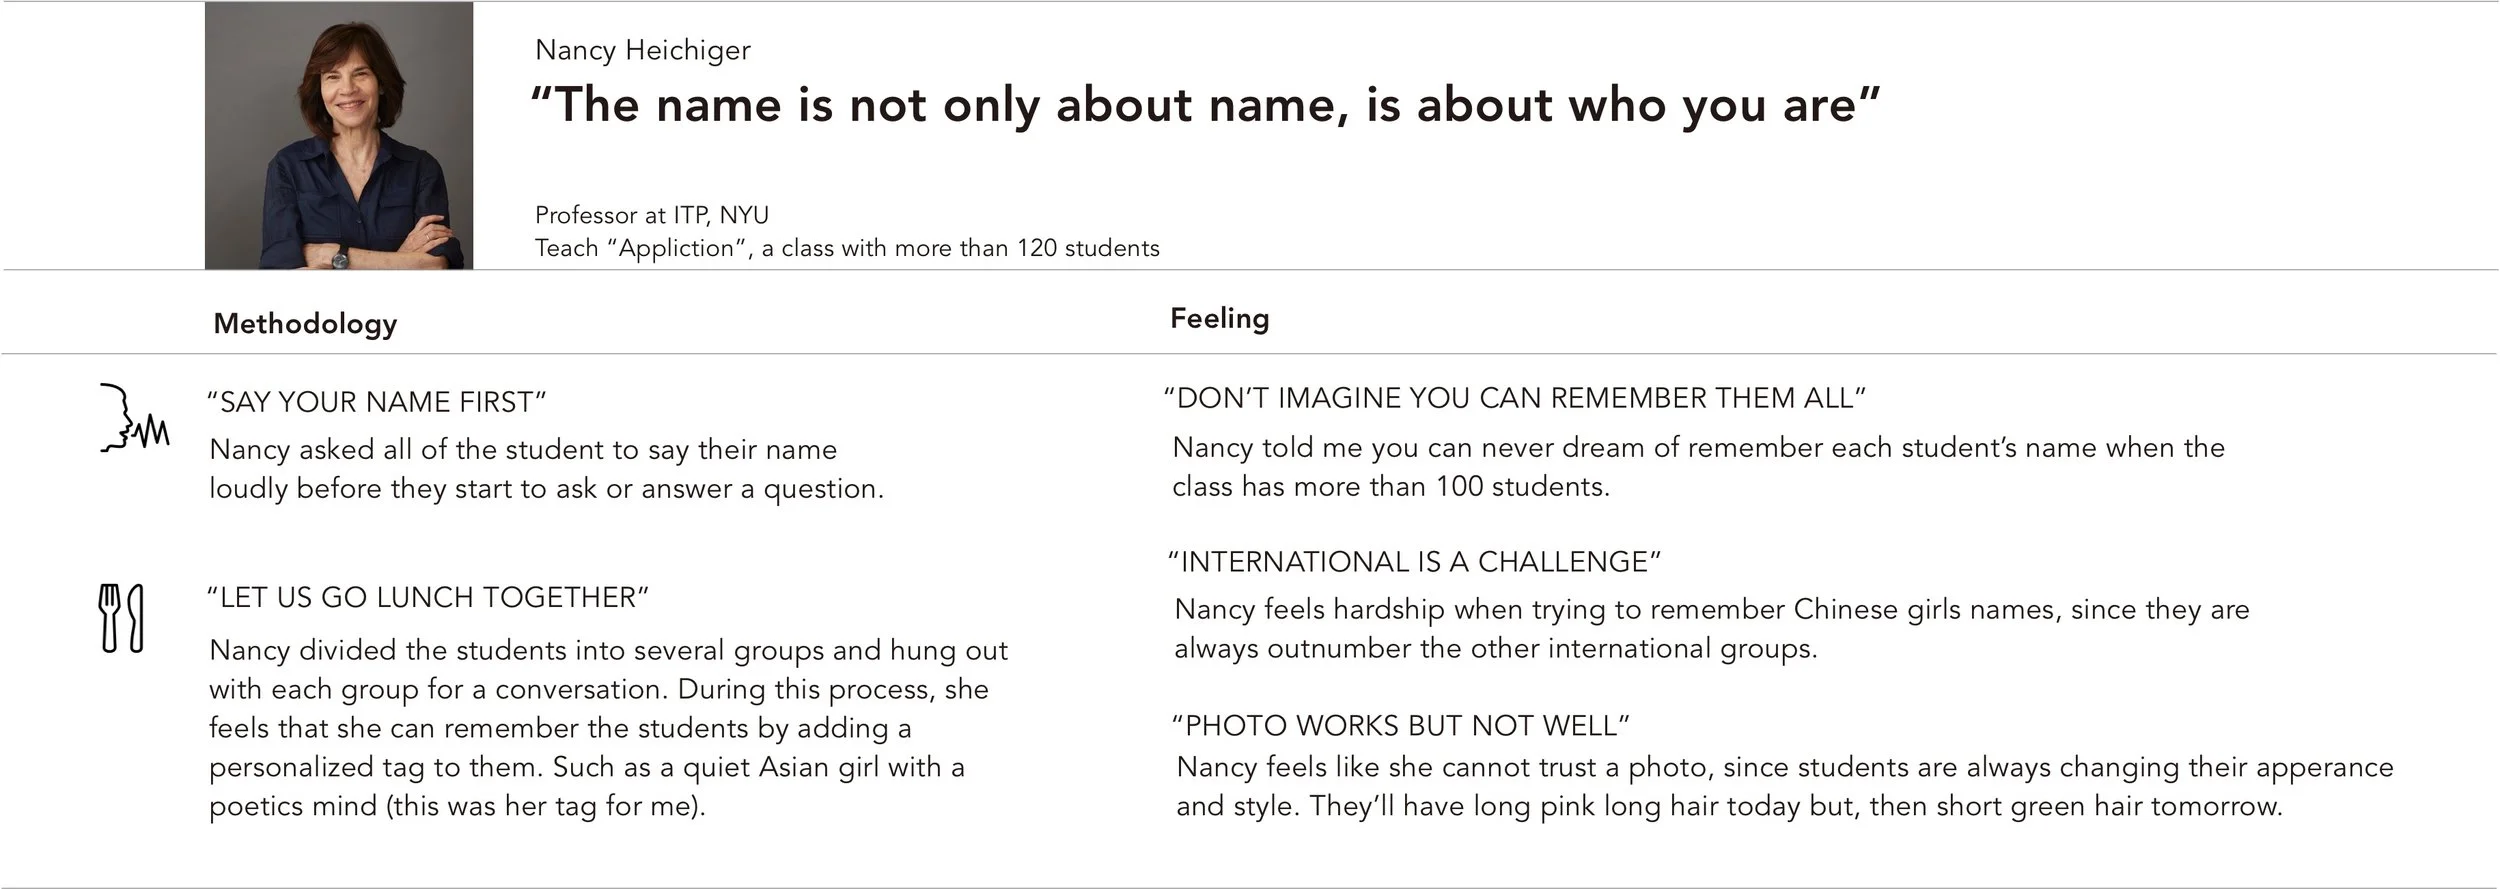Click paragraph about class over 100 students
The width and height of the screenshot is (2500, 889).
click(1698, 467)
